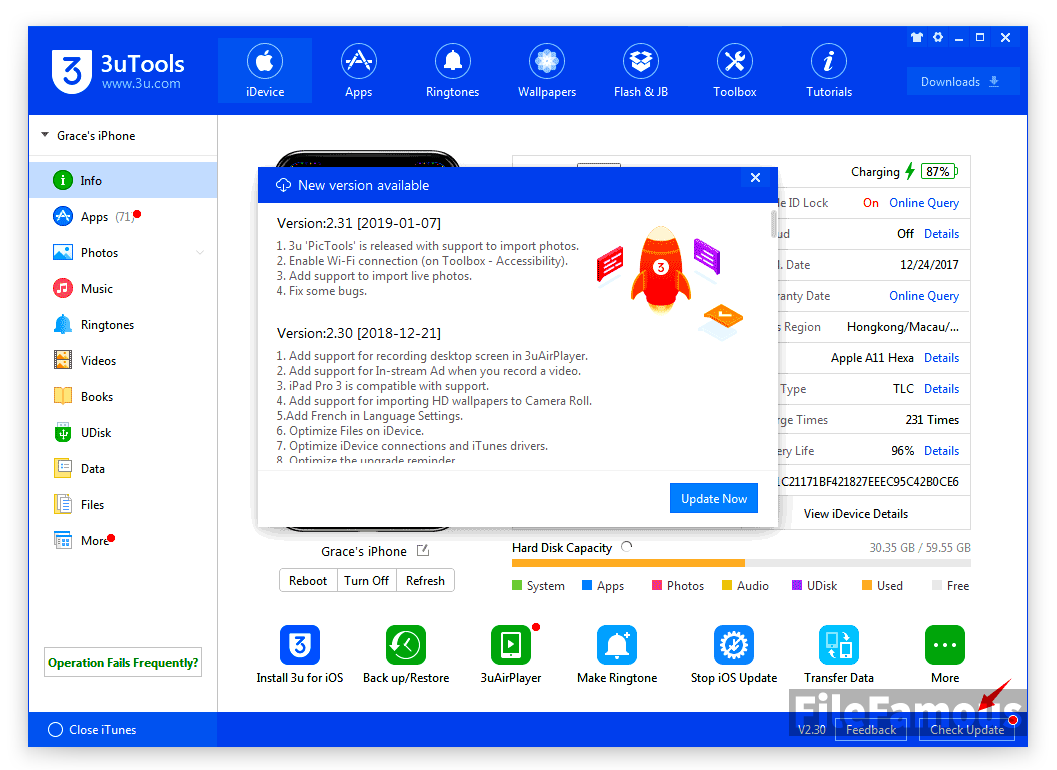Click the purple UDisk legend swatch
Viewport: 1057px width, 770px height.
(x=797, y=585)
